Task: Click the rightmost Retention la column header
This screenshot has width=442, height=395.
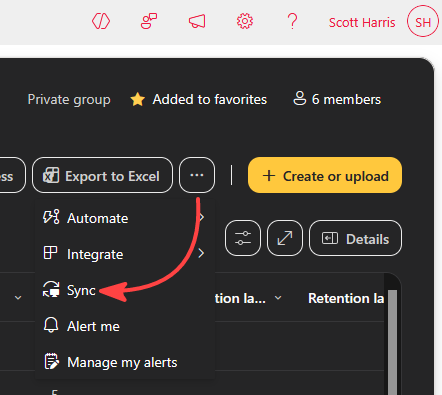Action: 346,298
